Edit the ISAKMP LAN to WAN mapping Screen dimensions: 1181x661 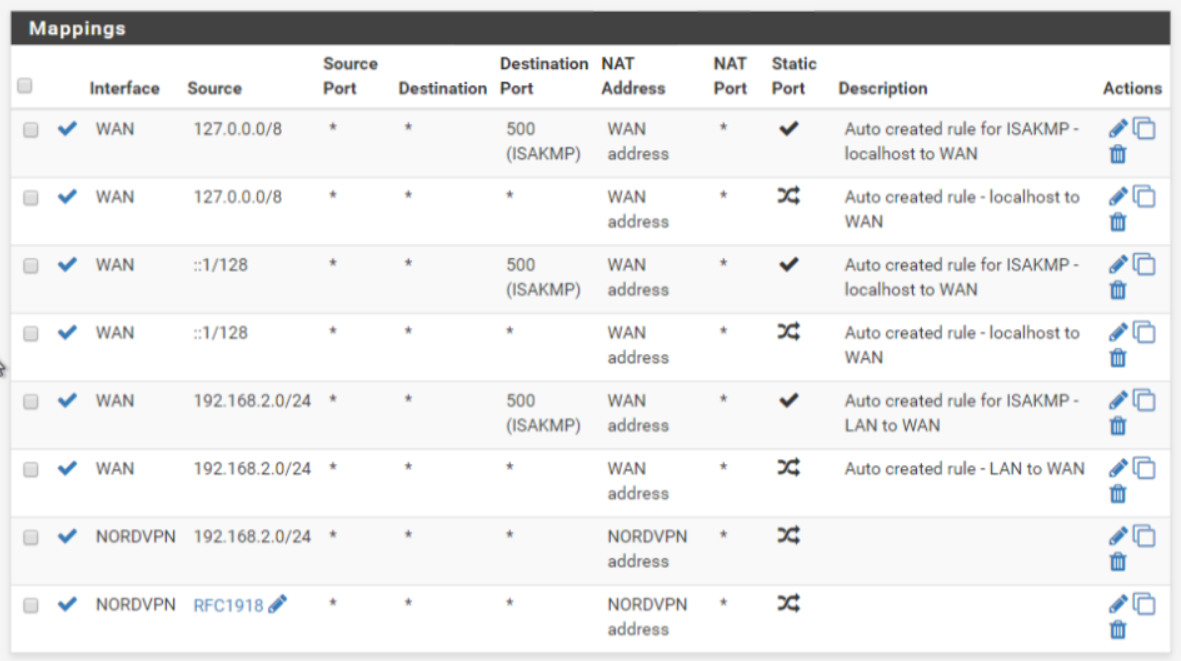tap(1118, 400)
